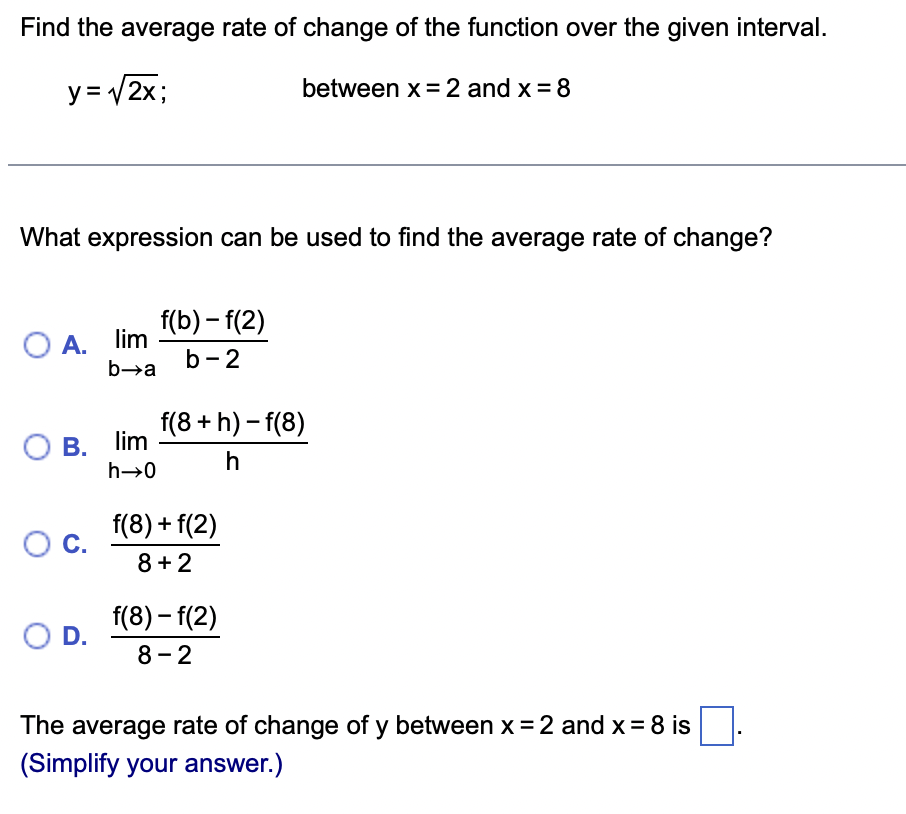The height and width of the screenshot is (814, 906).
Task: Select answer choice D radio button
Action: (x=37, y=633)
